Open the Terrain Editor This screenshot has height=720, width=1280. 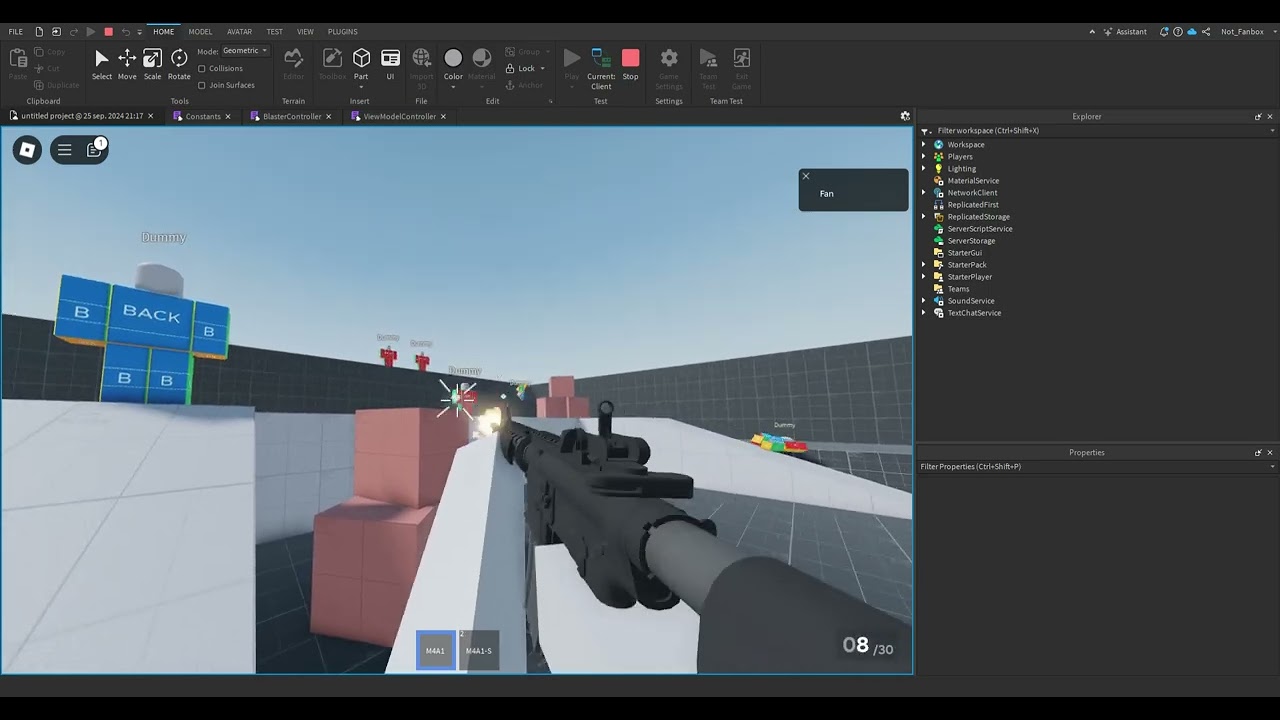coord(293,65)
